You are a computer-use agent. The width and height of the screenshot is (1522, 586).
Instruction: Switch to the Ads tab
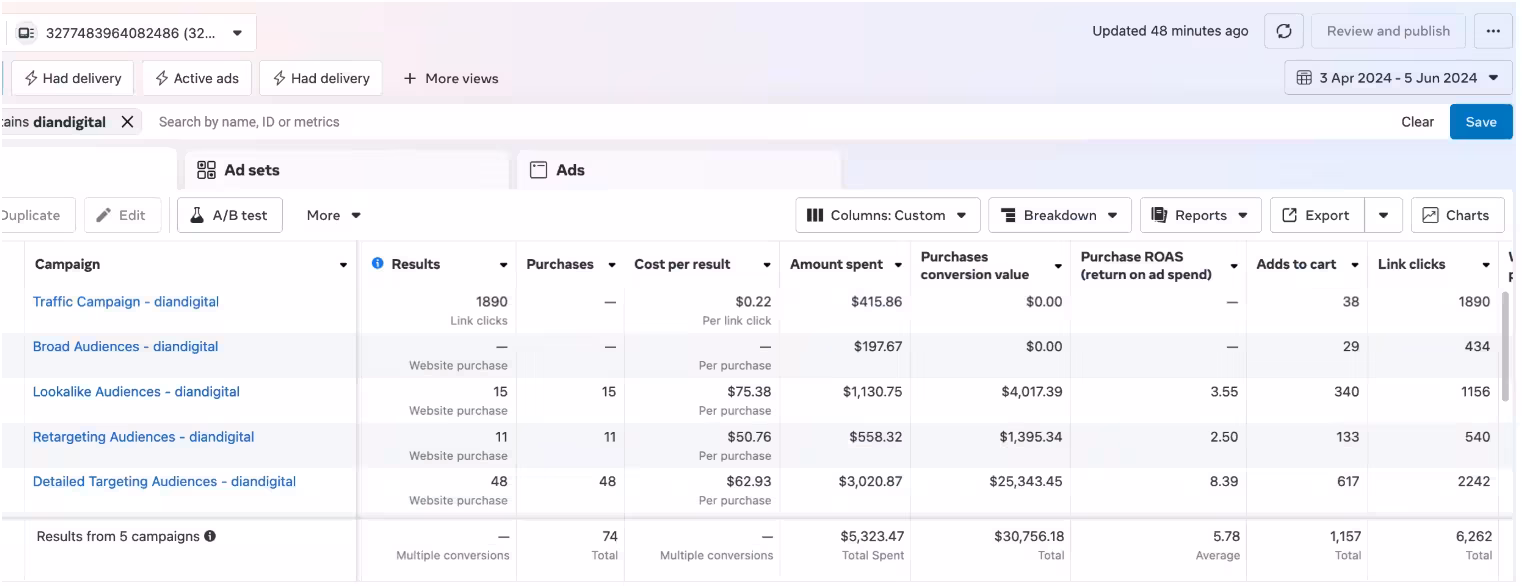pyautogui.click(x=679, y=170)
